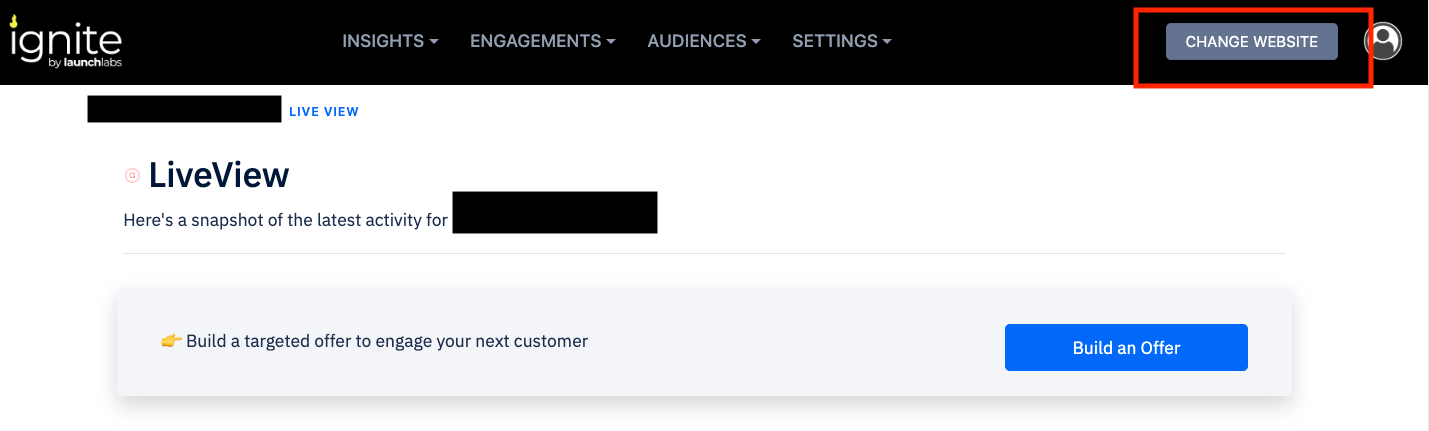This screenshot has height=431, width=1429.
Task: Click the "by launchlabs" text under logo
Action: [x=84, y=63]
